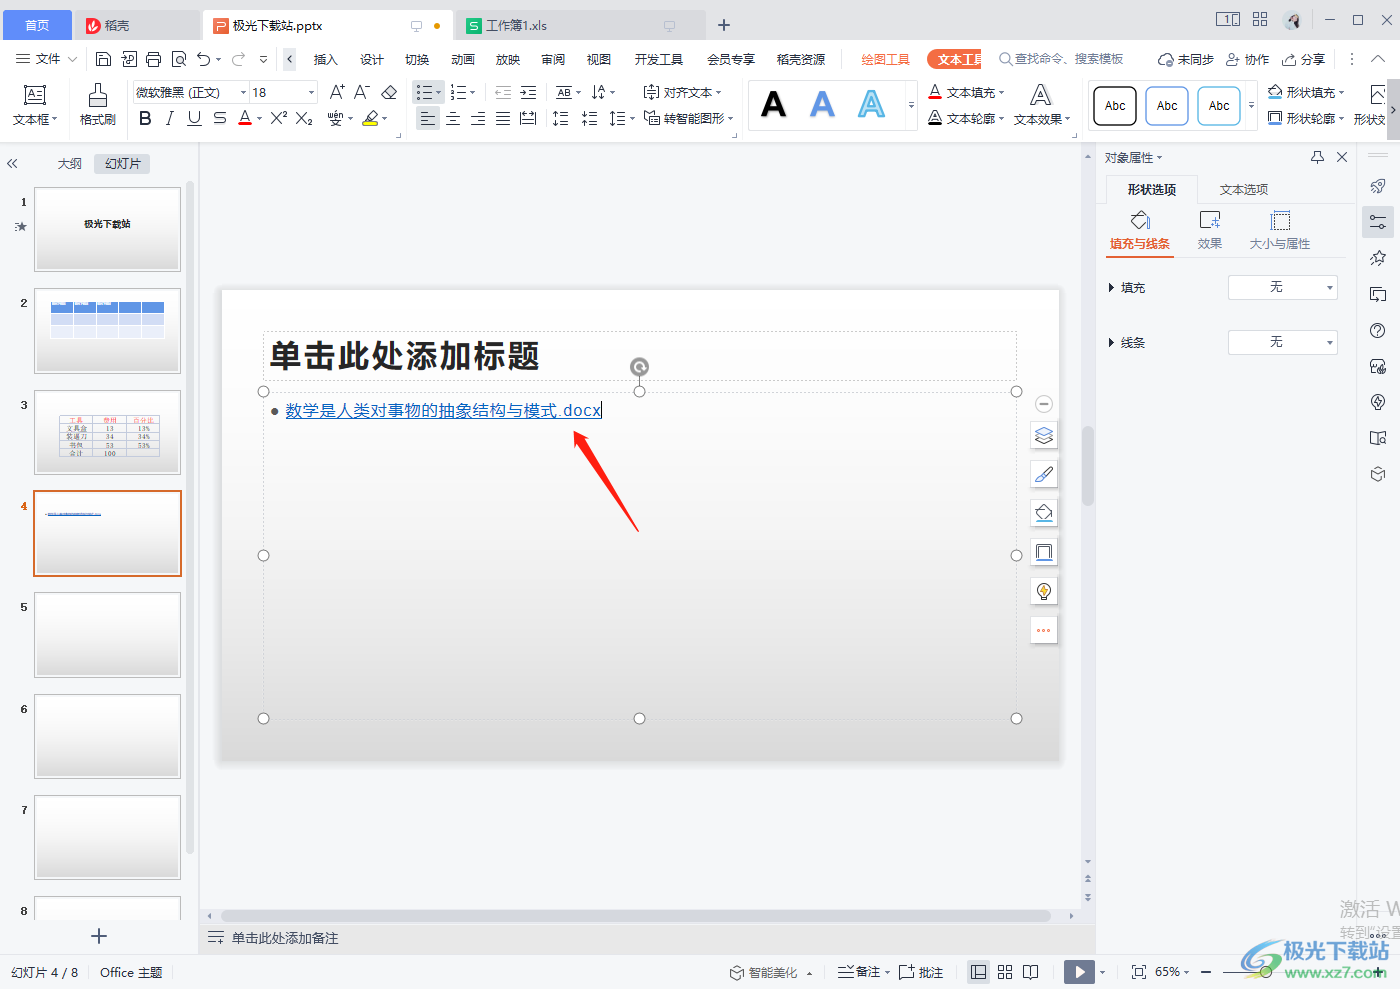Expand the Line section triangle

click(1111, 343)
